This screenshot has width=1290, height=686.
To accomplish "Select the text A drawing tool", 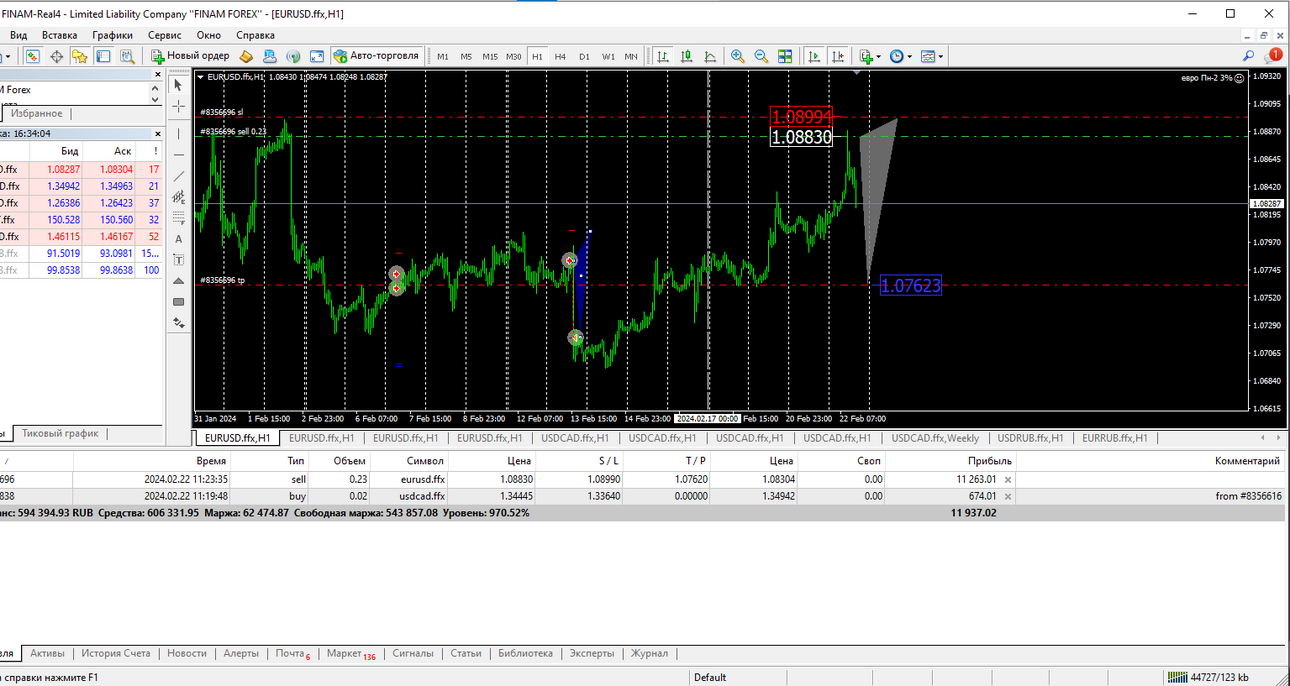I will point(179,239).
